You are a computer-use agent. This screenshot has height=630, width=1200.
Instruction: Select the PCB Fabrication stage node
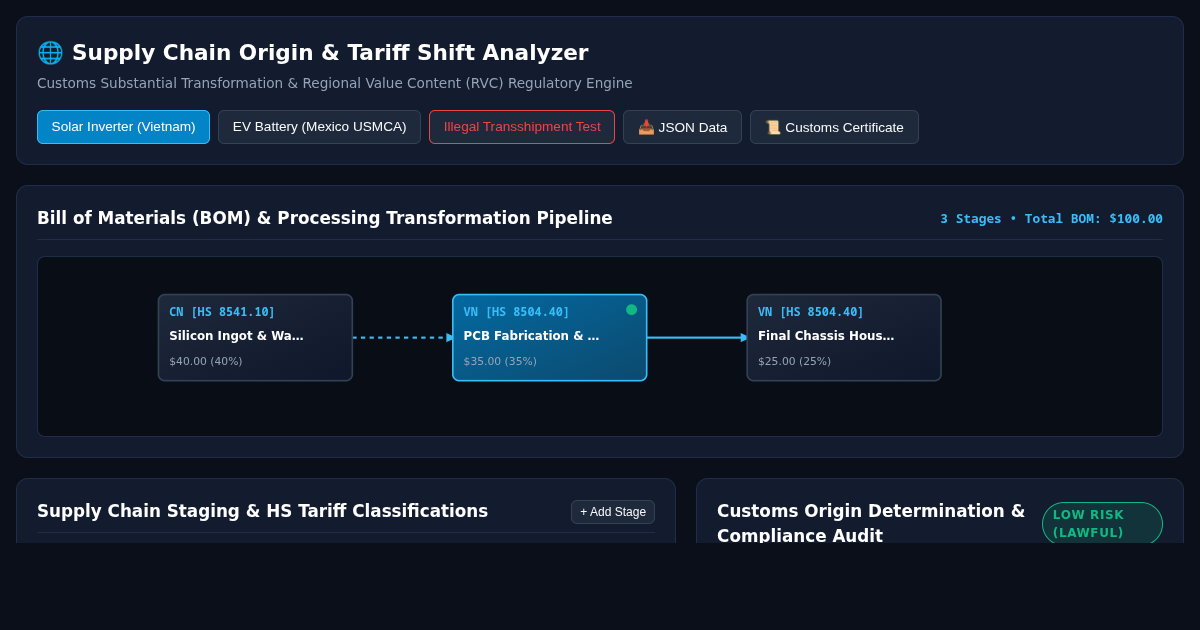coord(550,338)
